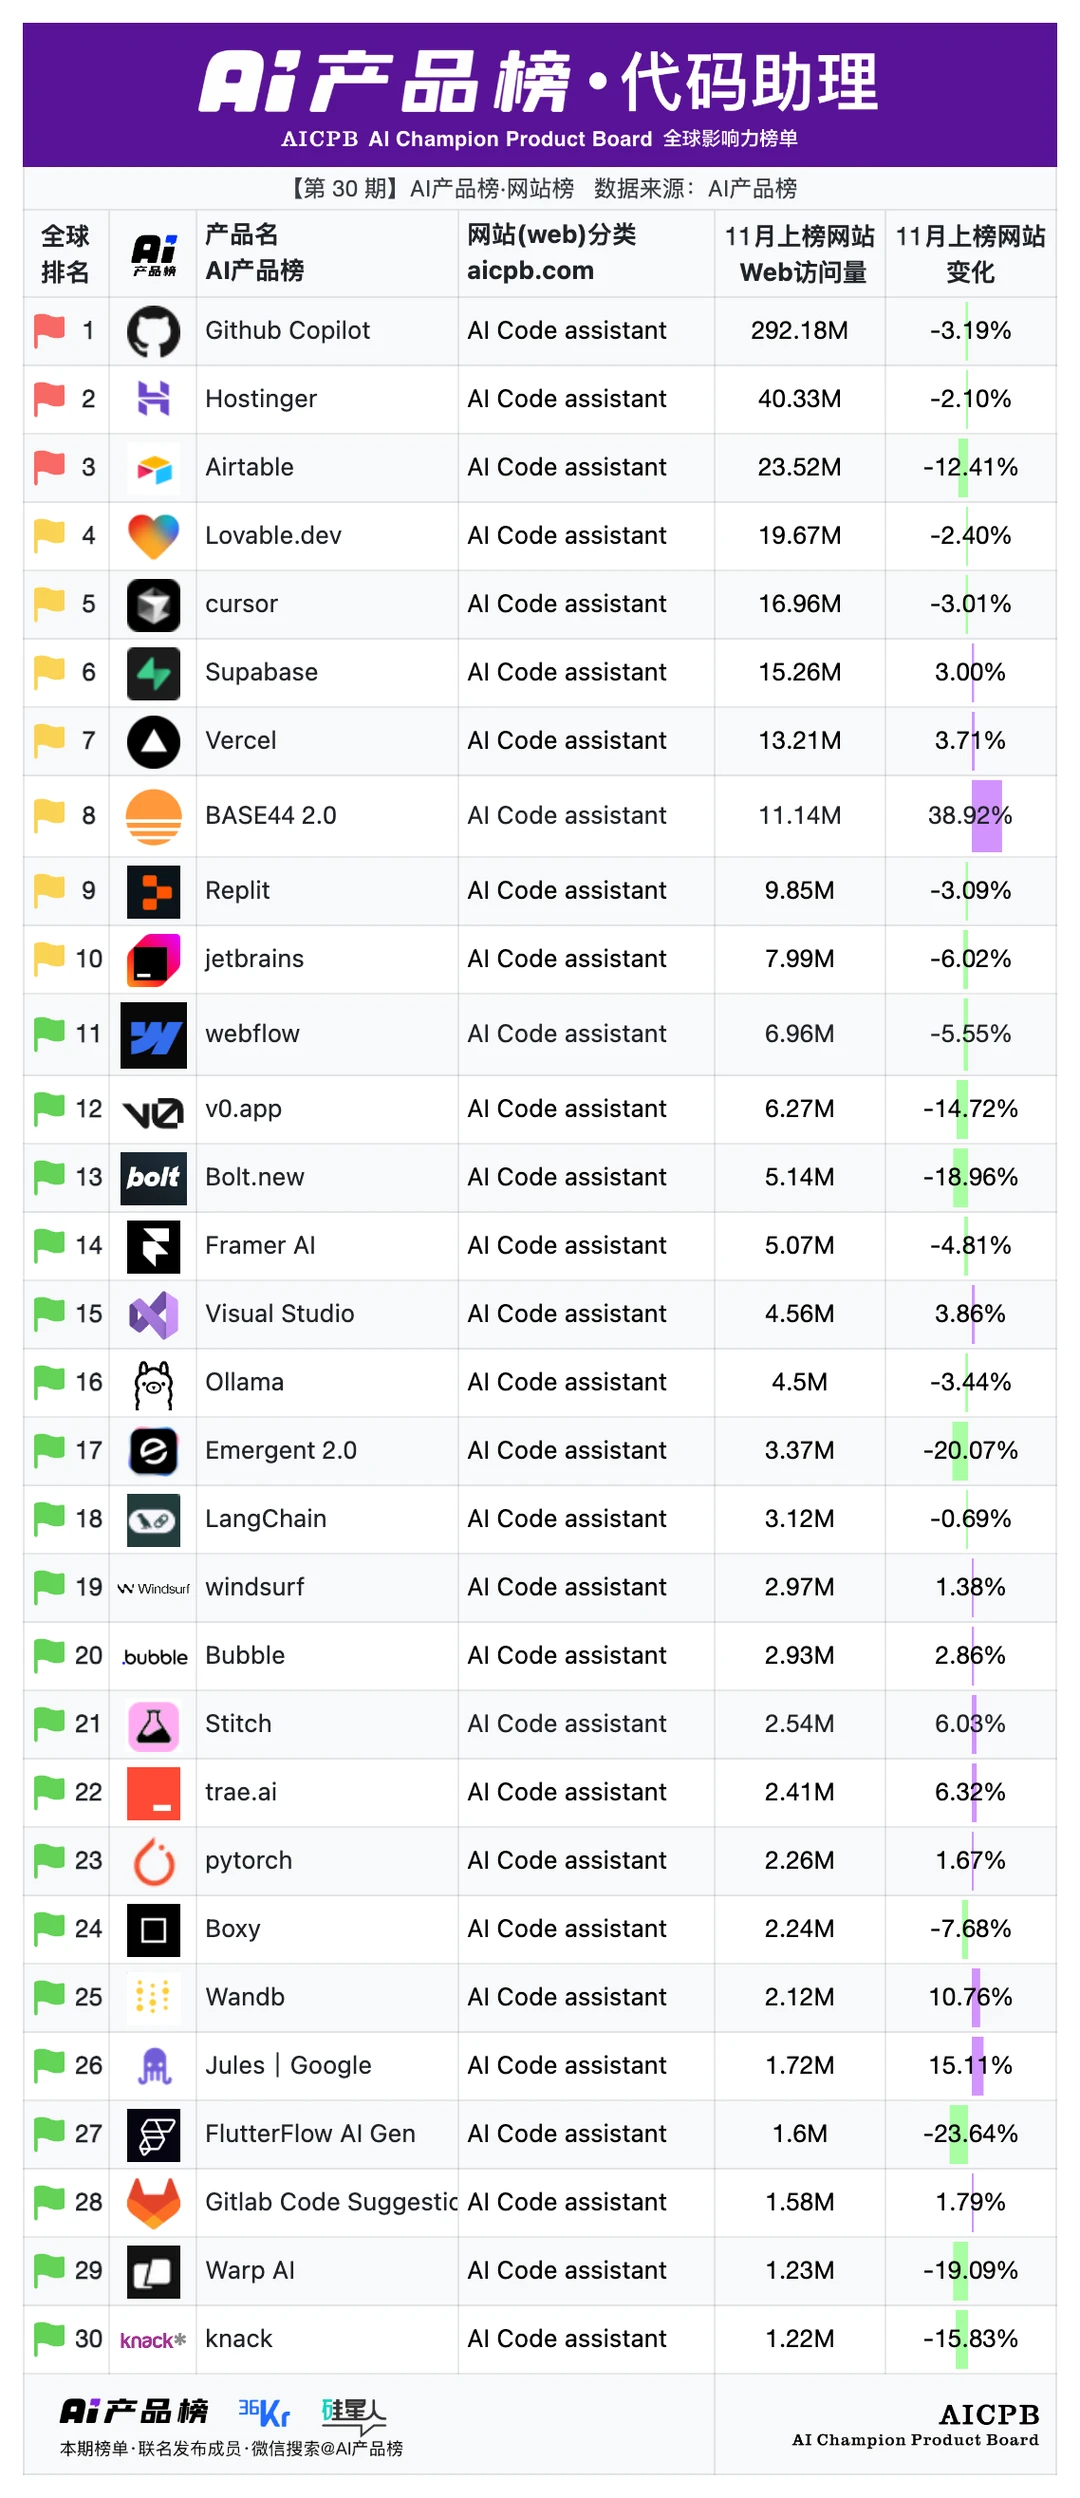This screenshot has height=2498, width=1080.
Task: Click the Vercel triangle logo
Action: click(153, 741)
